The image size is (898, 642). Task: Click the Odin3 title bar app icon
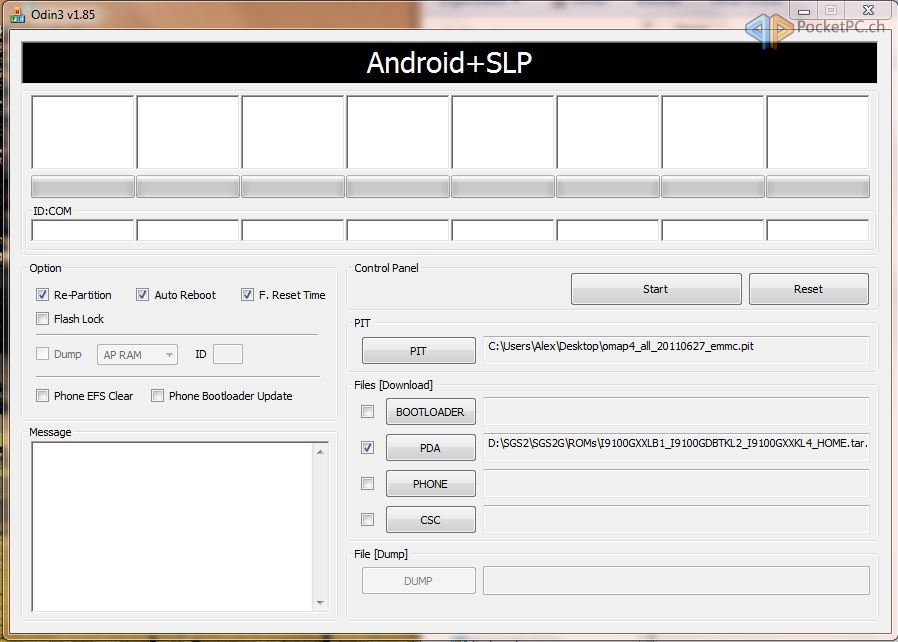(18, 15)
